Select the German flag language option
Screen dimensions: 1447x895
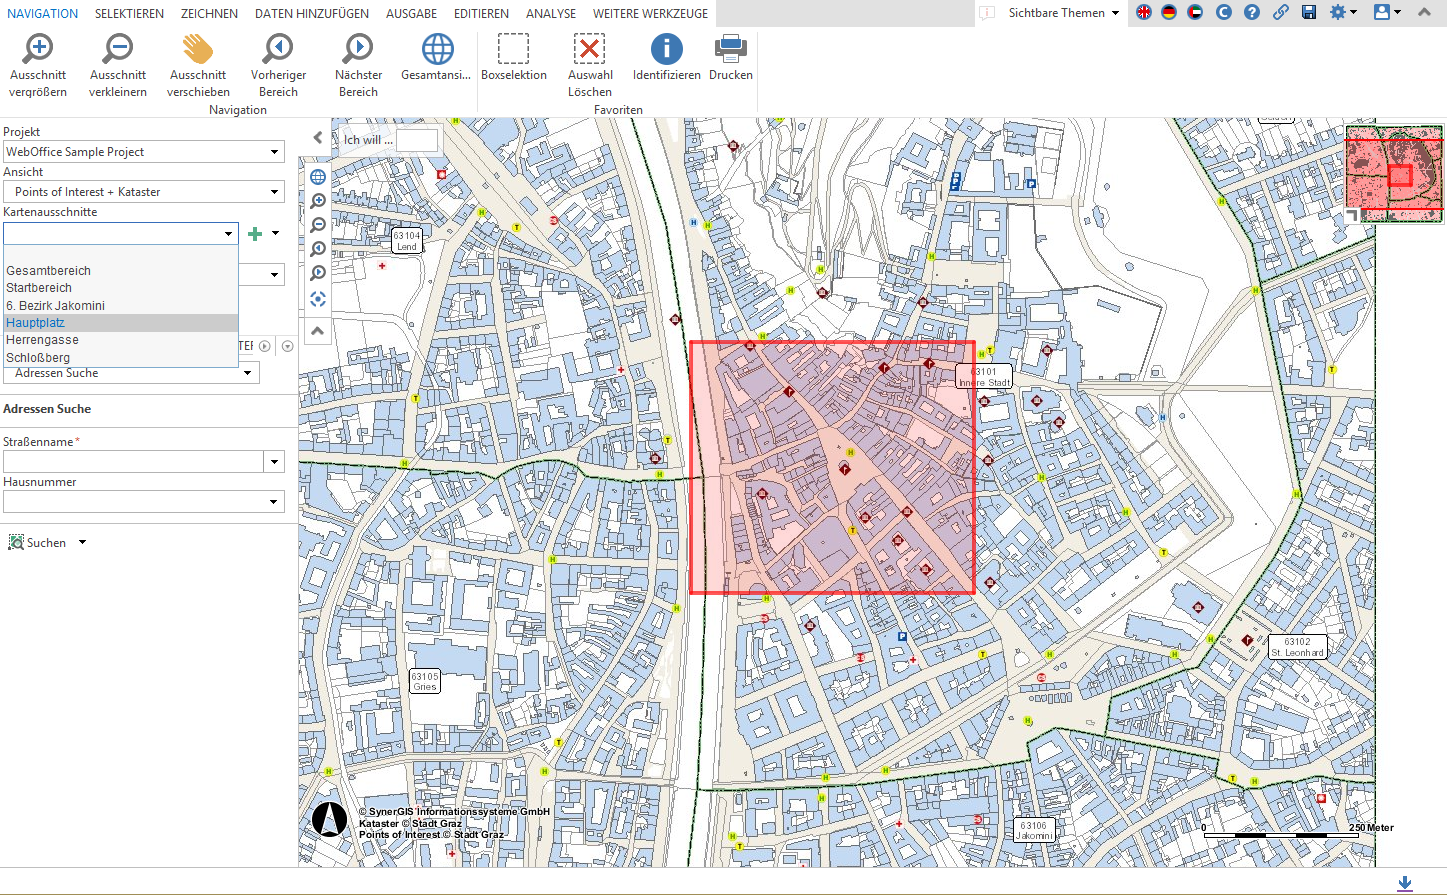[1168, 14]
